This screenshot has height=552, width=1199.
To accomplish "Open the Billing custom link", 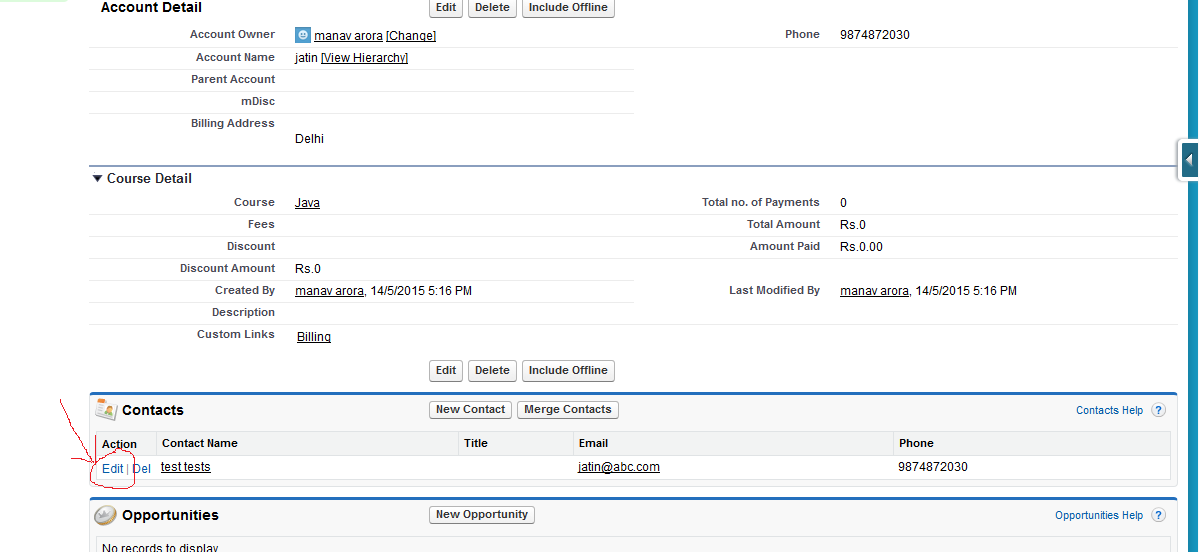I will 314,337.
